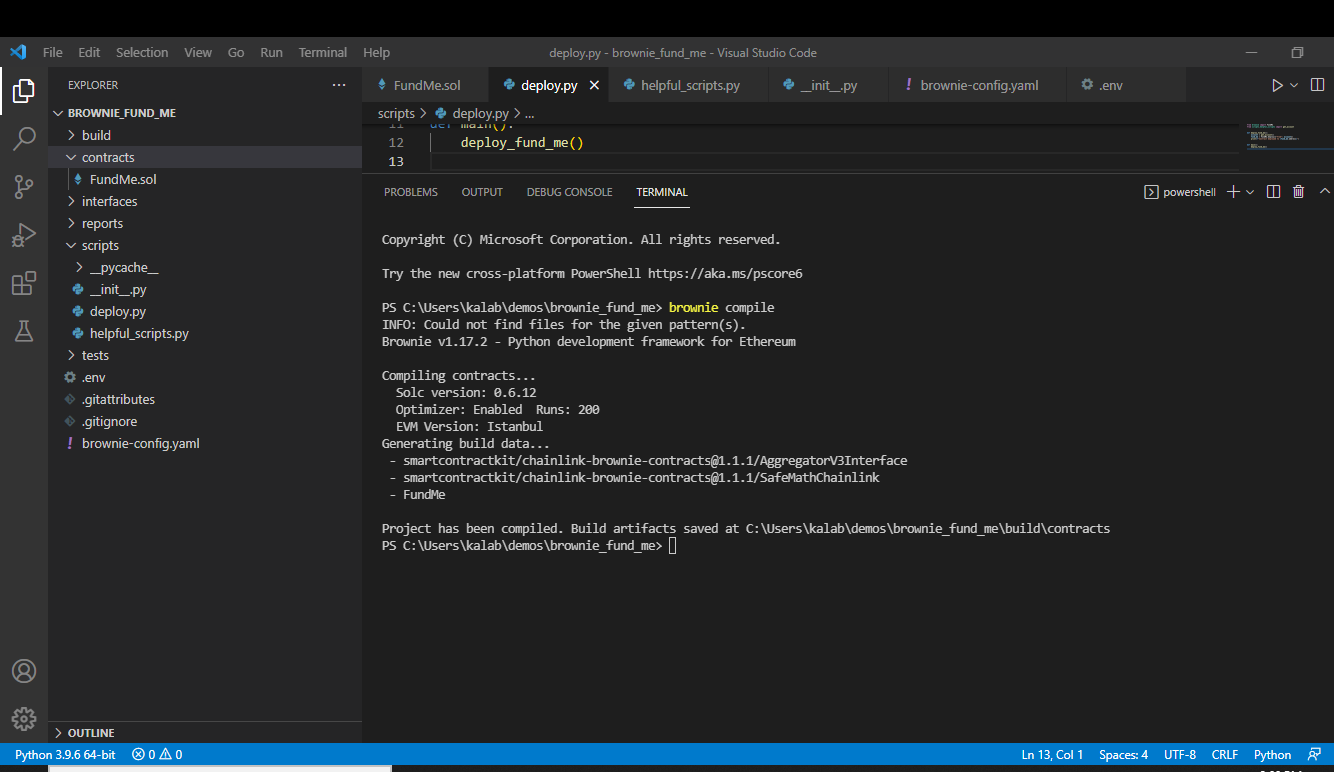Open the Manage settings gear
Screen dimensions: 1334x772
(x=24, y=718)
